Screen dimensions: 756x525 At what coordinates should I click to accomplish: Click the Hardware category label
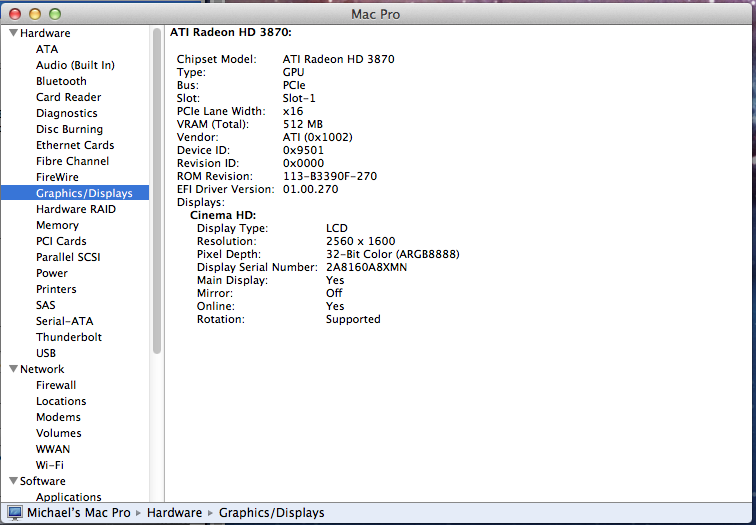[45, 33]
